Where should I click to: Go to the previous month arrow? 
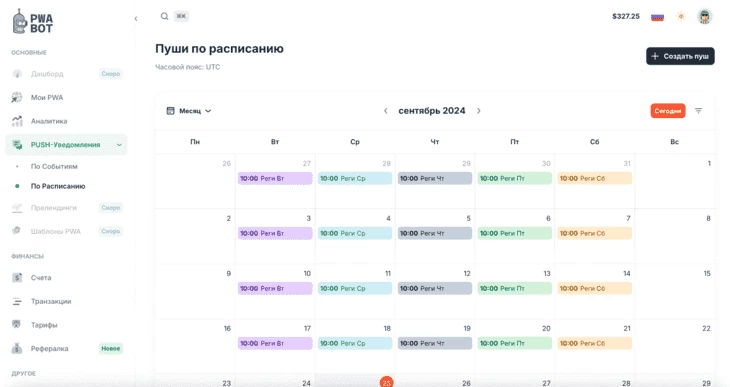click(385, 111)
